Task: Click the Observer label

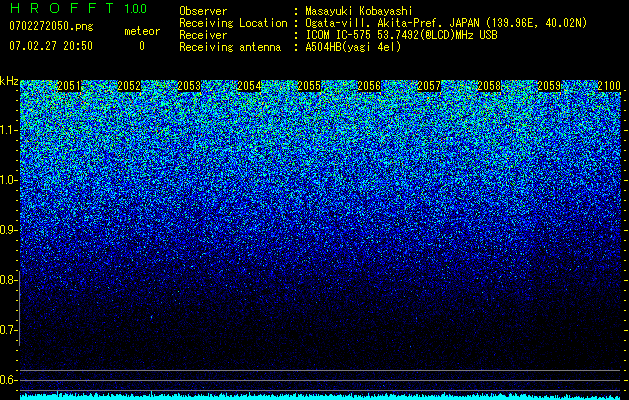Action: coord(203,11)
